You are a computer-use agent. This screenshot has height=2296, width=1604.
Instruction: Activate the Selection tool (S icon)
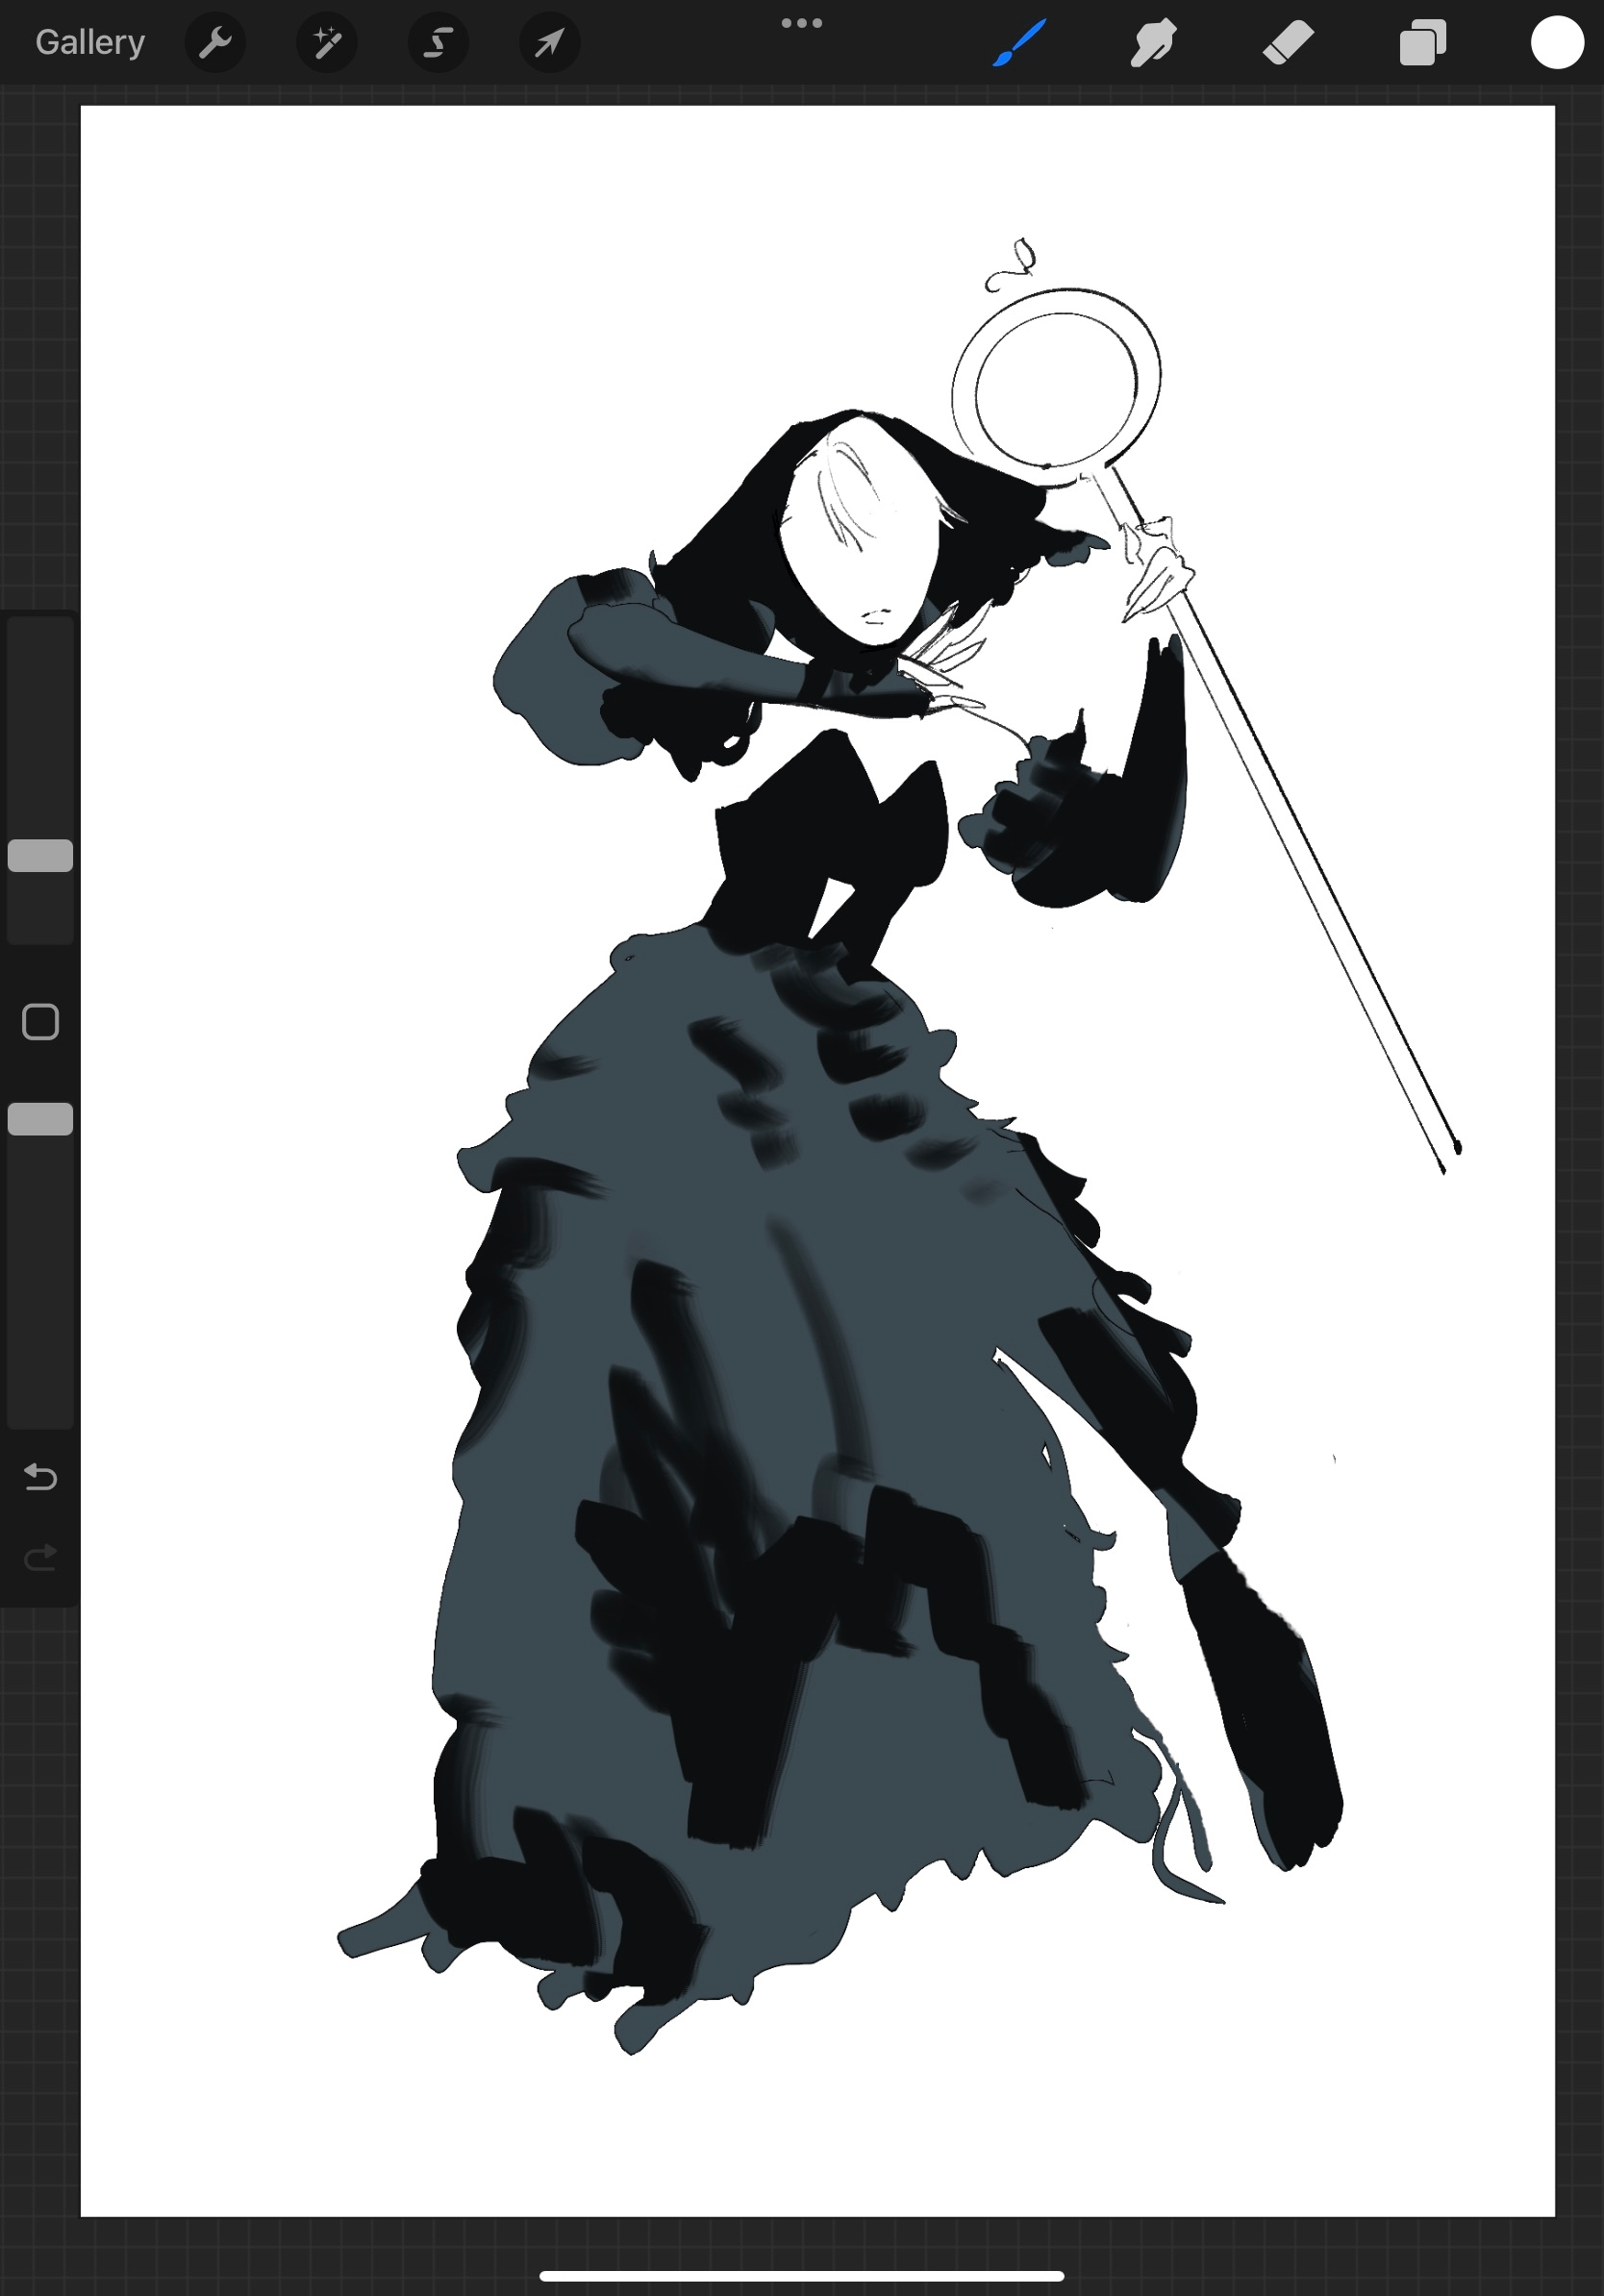pos(438,43)
